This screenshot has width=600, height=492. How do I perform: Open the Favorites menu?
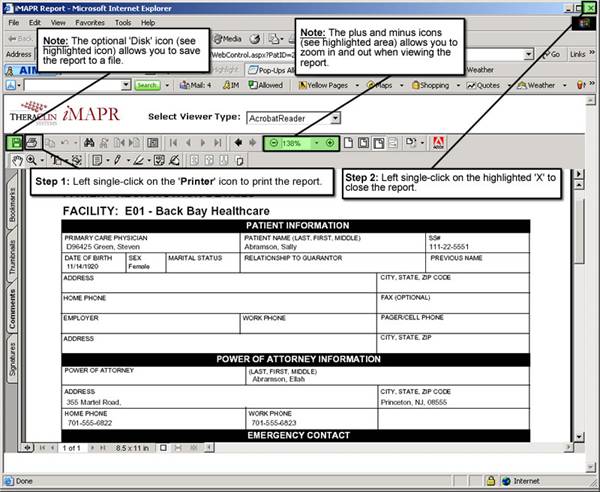(89, 21)
